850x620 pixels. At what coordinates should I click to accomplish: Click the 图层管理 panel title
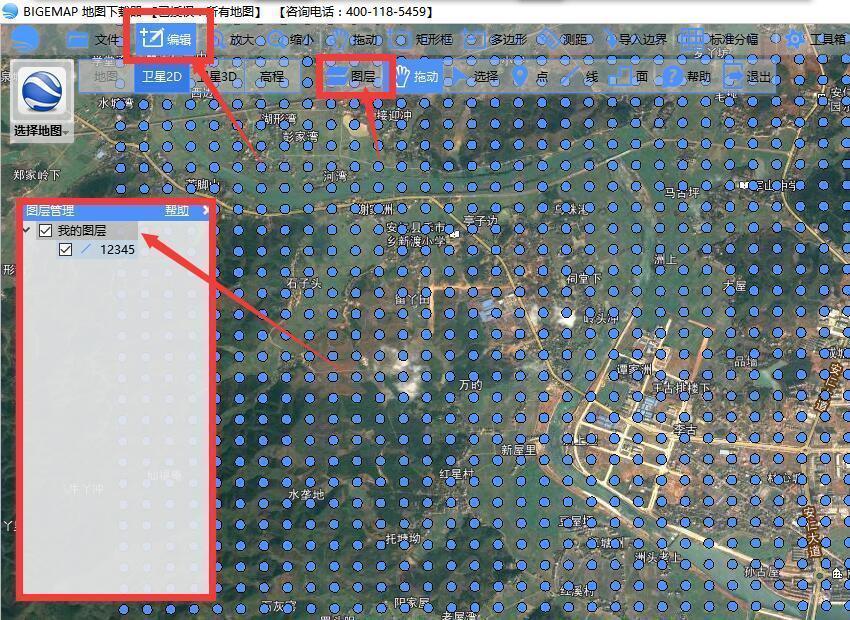pos(50,210)
